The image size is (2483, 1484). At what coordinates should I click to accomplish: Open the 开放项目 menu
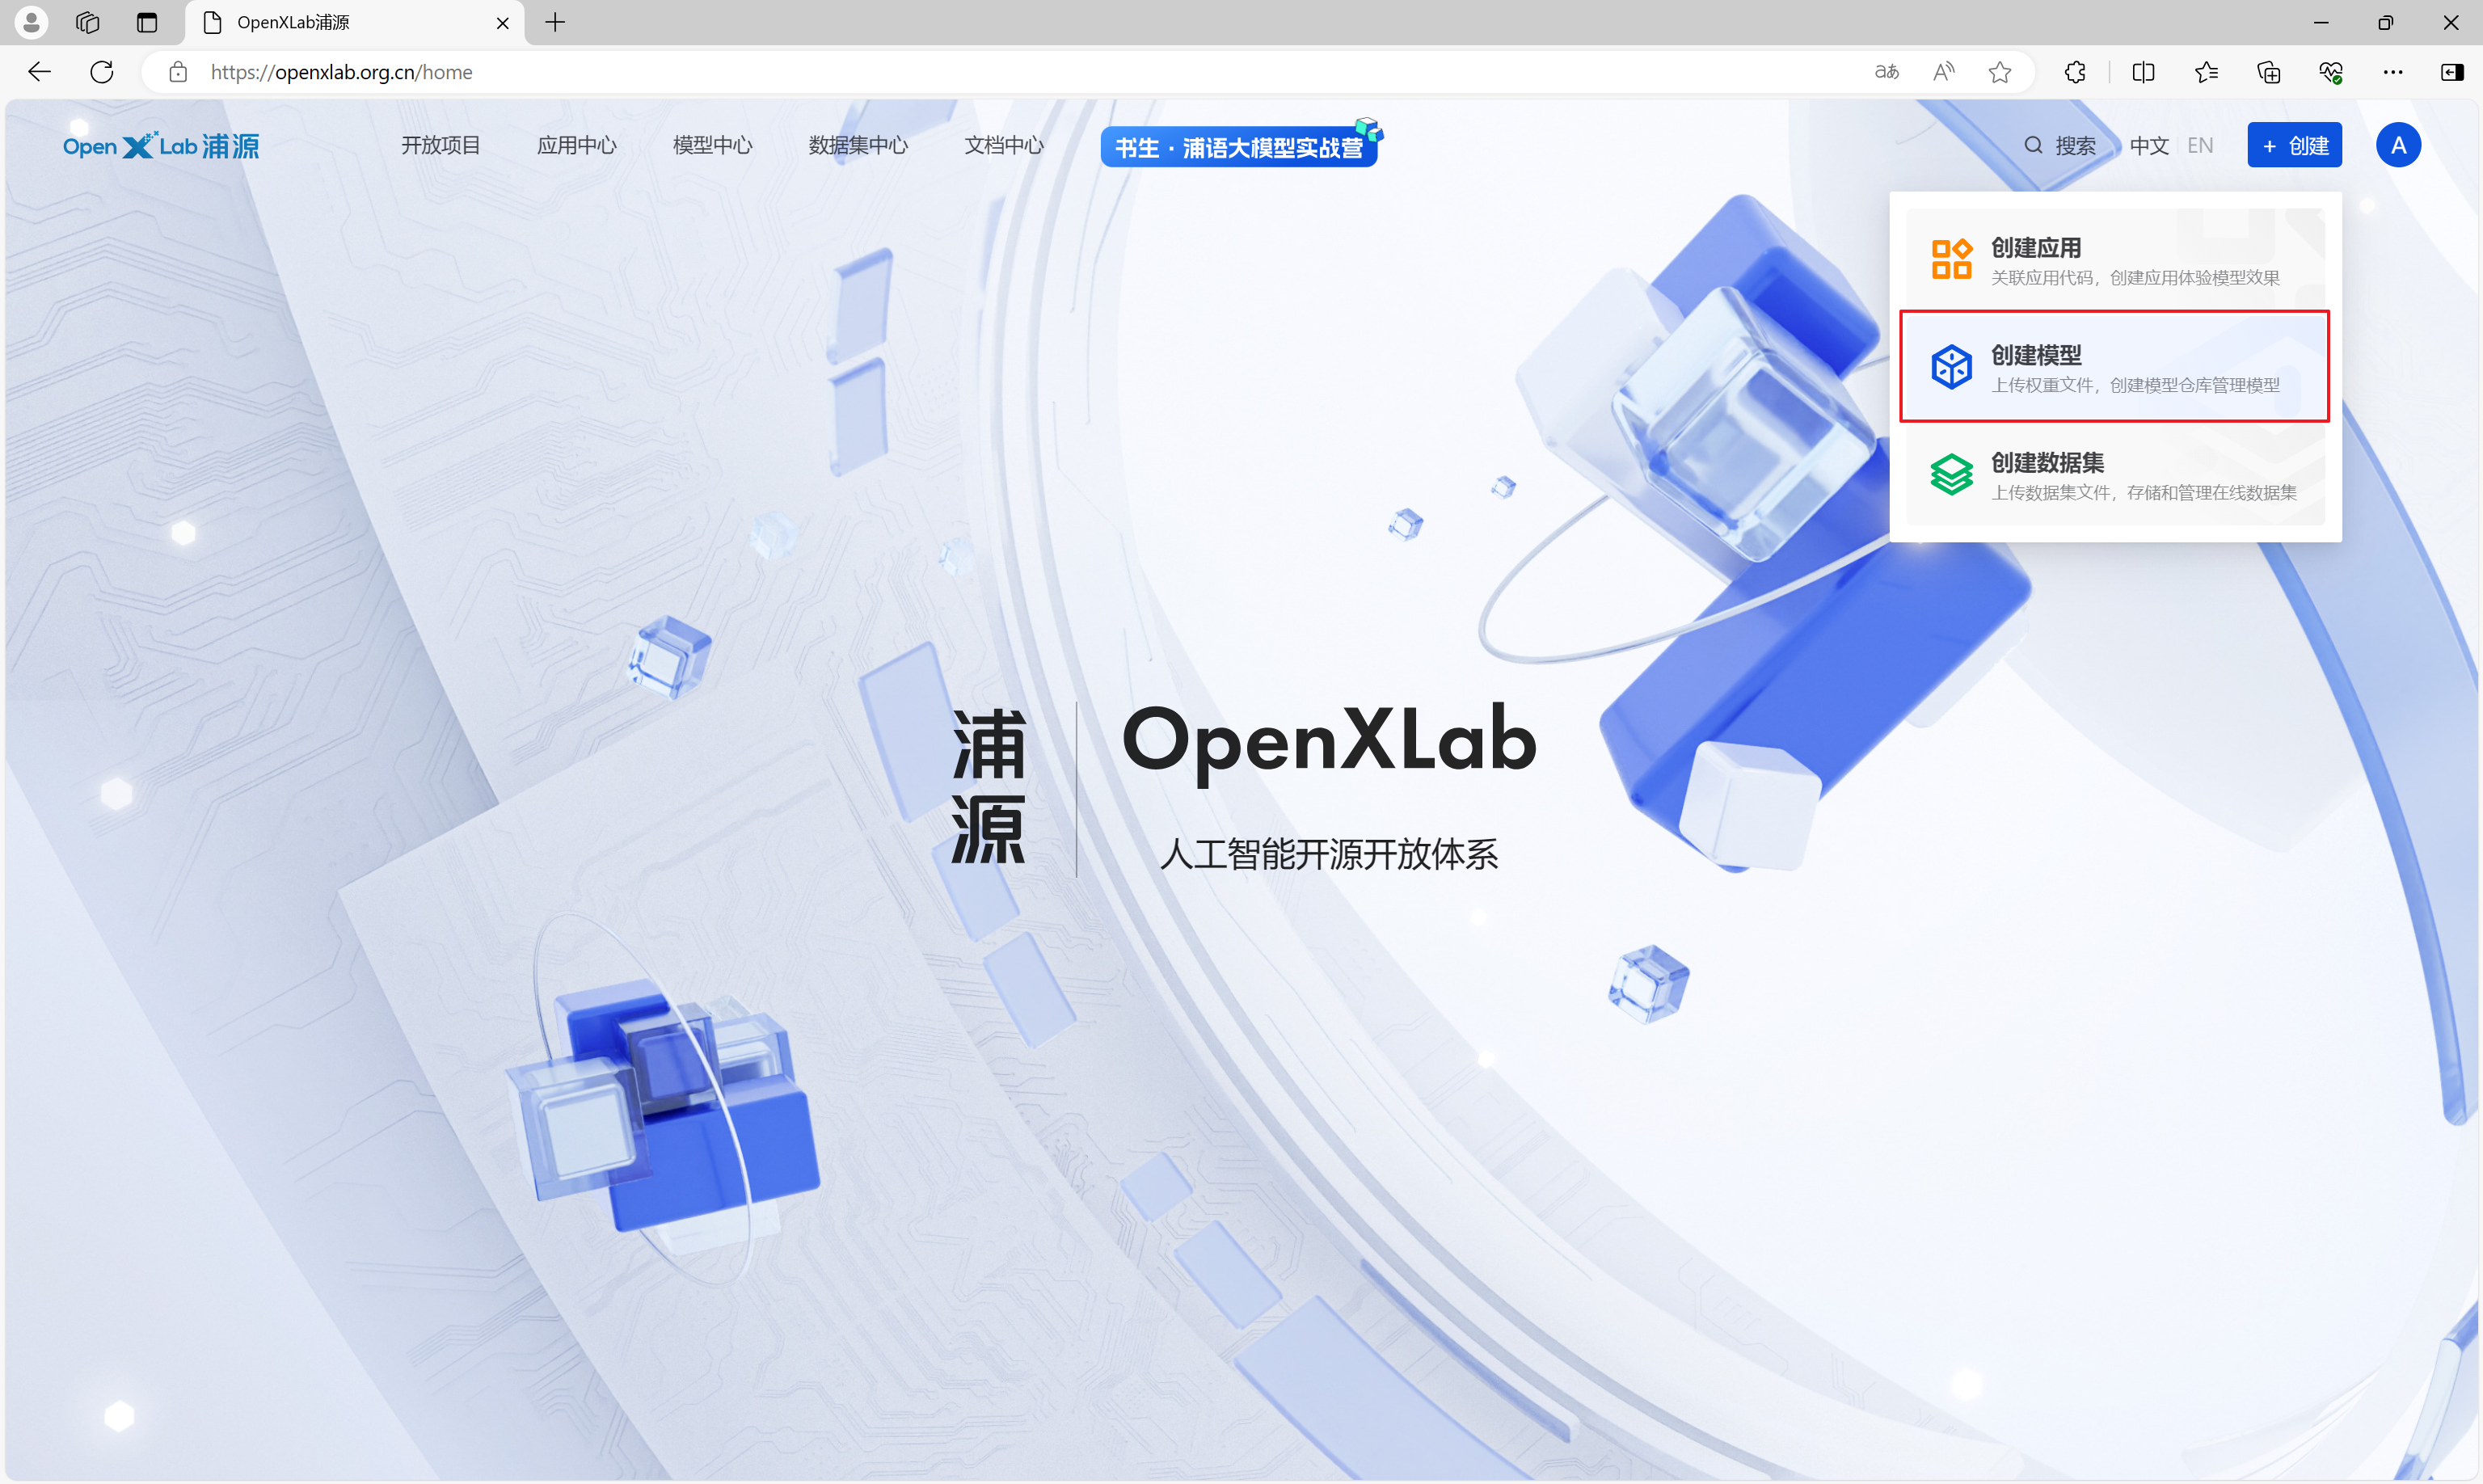(441, 146)
